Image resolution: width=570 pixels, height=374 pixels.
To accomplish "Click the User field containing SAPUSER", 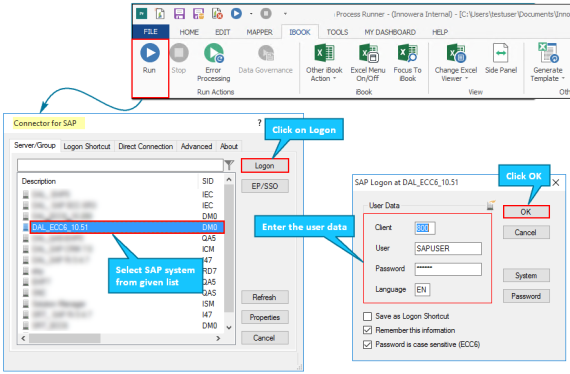I will [x=448, y=248].
